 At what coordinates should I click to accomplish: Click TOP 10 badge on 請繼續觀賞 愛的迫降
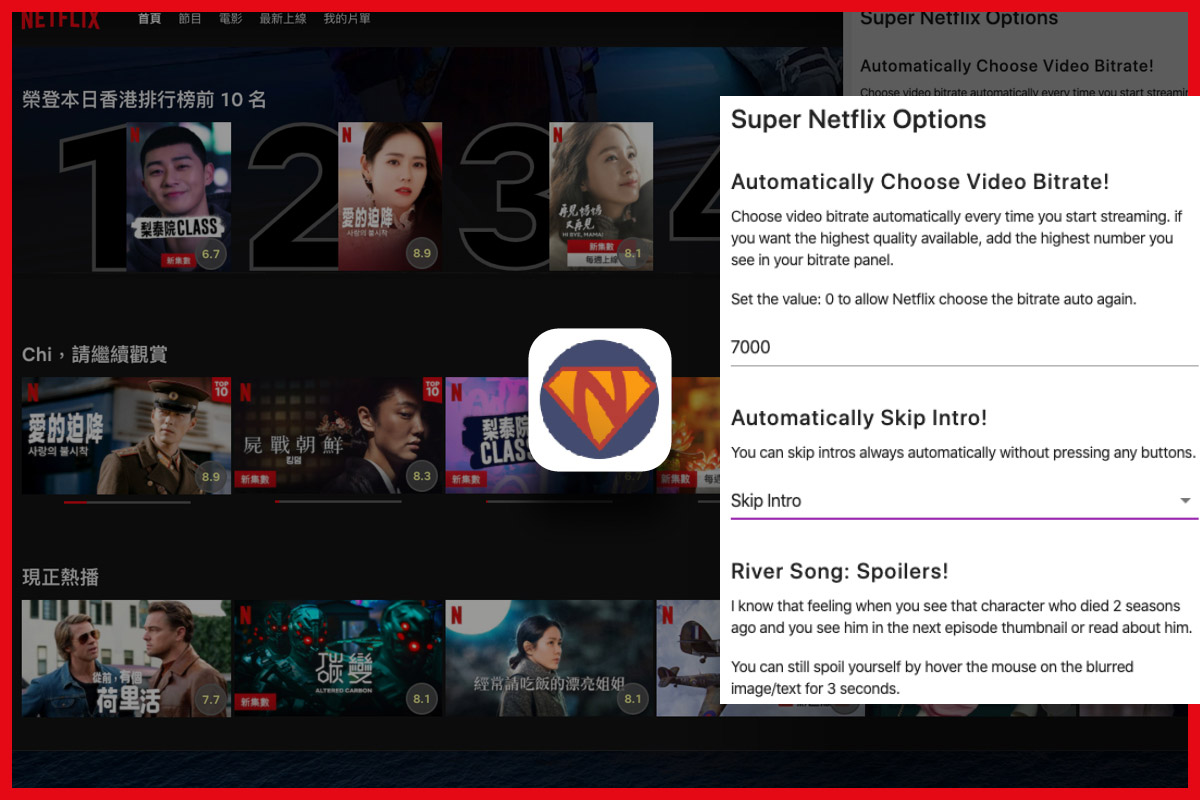click(x=221, y=389)
